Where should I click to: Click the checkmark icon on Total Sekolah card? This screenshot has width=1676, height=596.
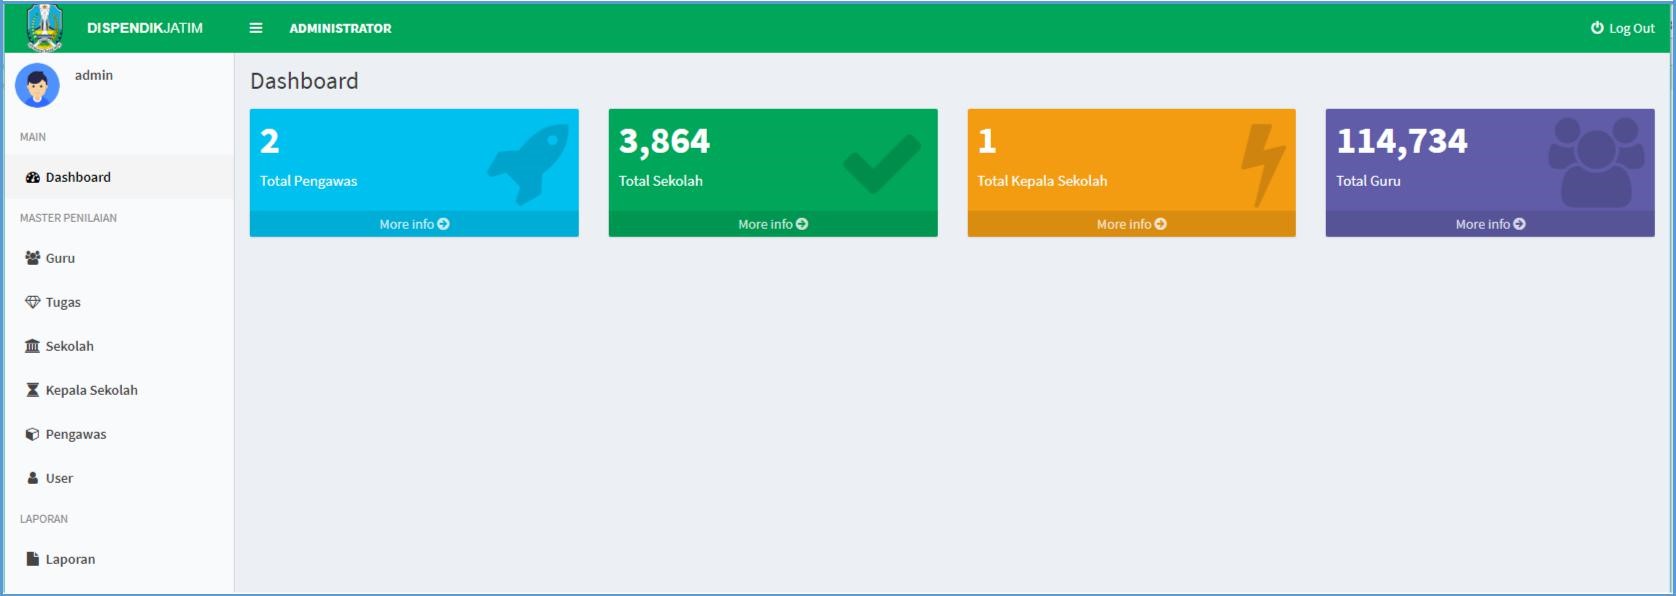[881, 163]
